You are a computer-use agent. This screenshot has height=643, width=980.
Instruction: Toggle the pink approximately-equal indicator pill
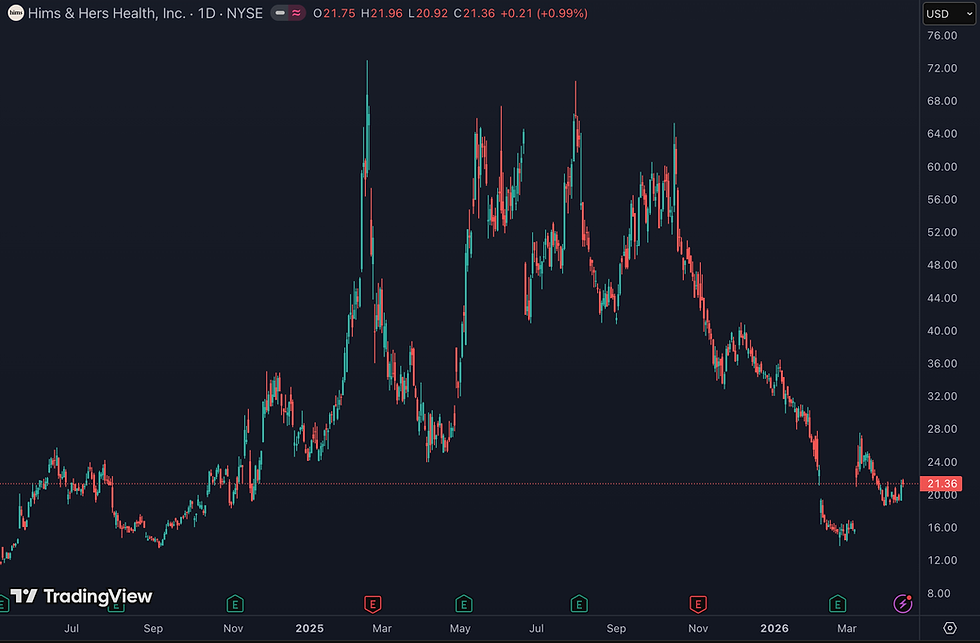(x=296, y=13)
